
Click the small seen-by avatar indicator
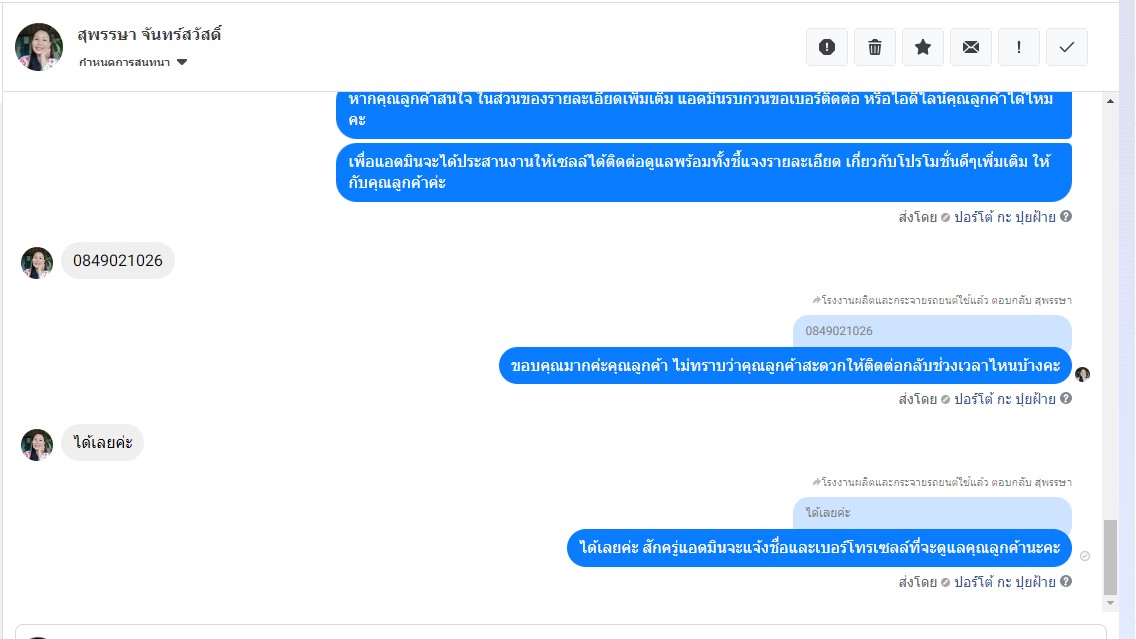1082,374
